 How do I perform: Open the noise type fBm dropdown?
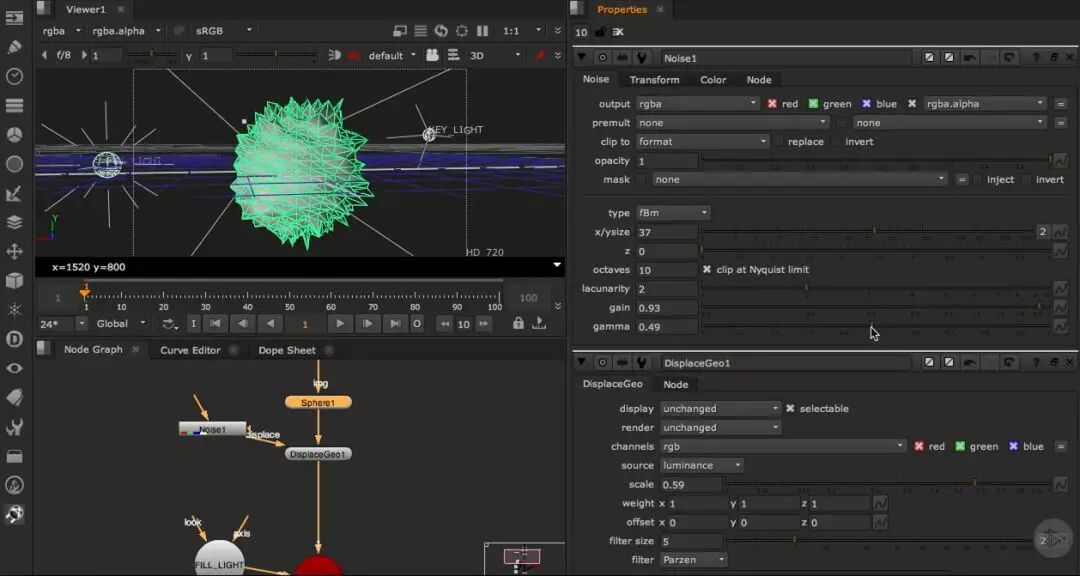[673, 213]
